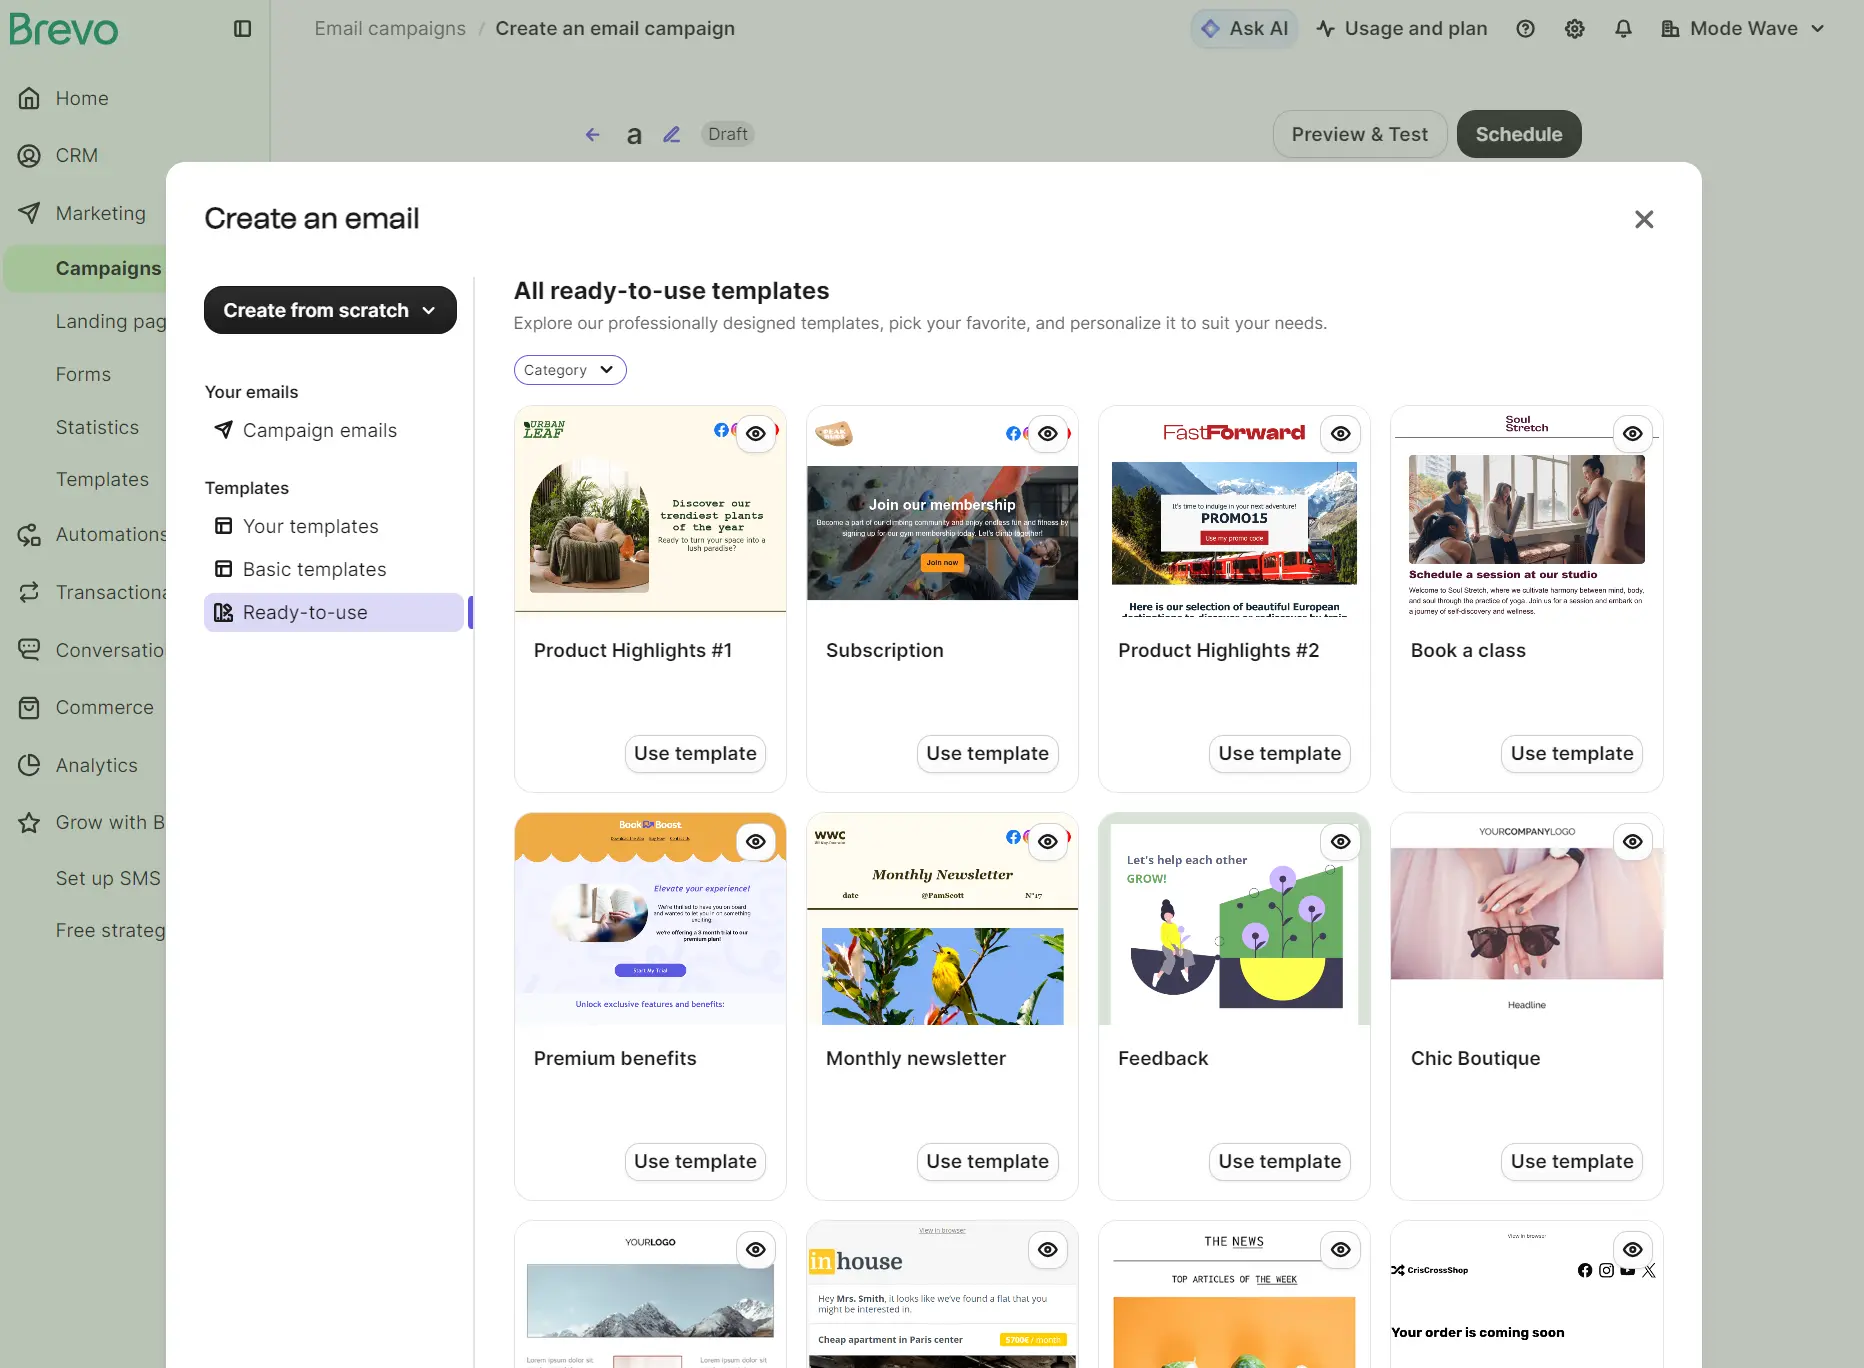The width and height of the screenshot is (1864, 1368).
Task: Preview Product Highlights #1 template via eye icon
Action: 756,434
